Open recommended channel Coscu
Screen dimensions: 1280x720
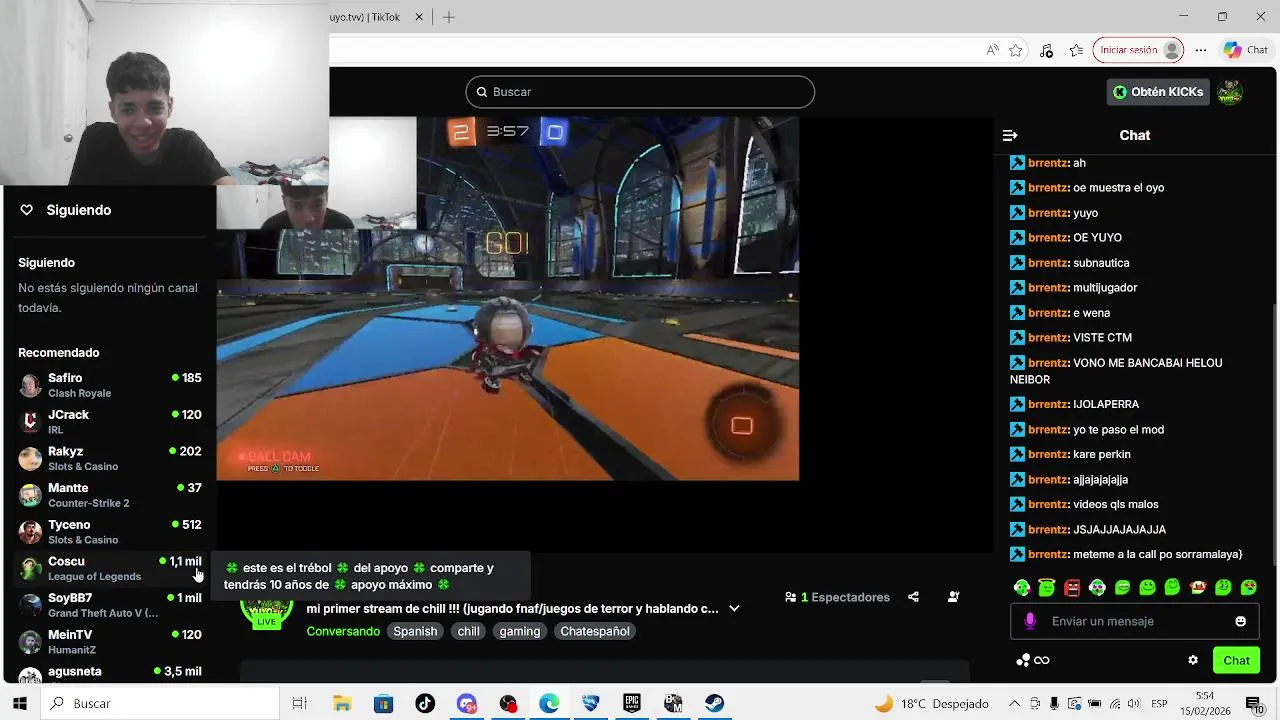pos(110,568)
